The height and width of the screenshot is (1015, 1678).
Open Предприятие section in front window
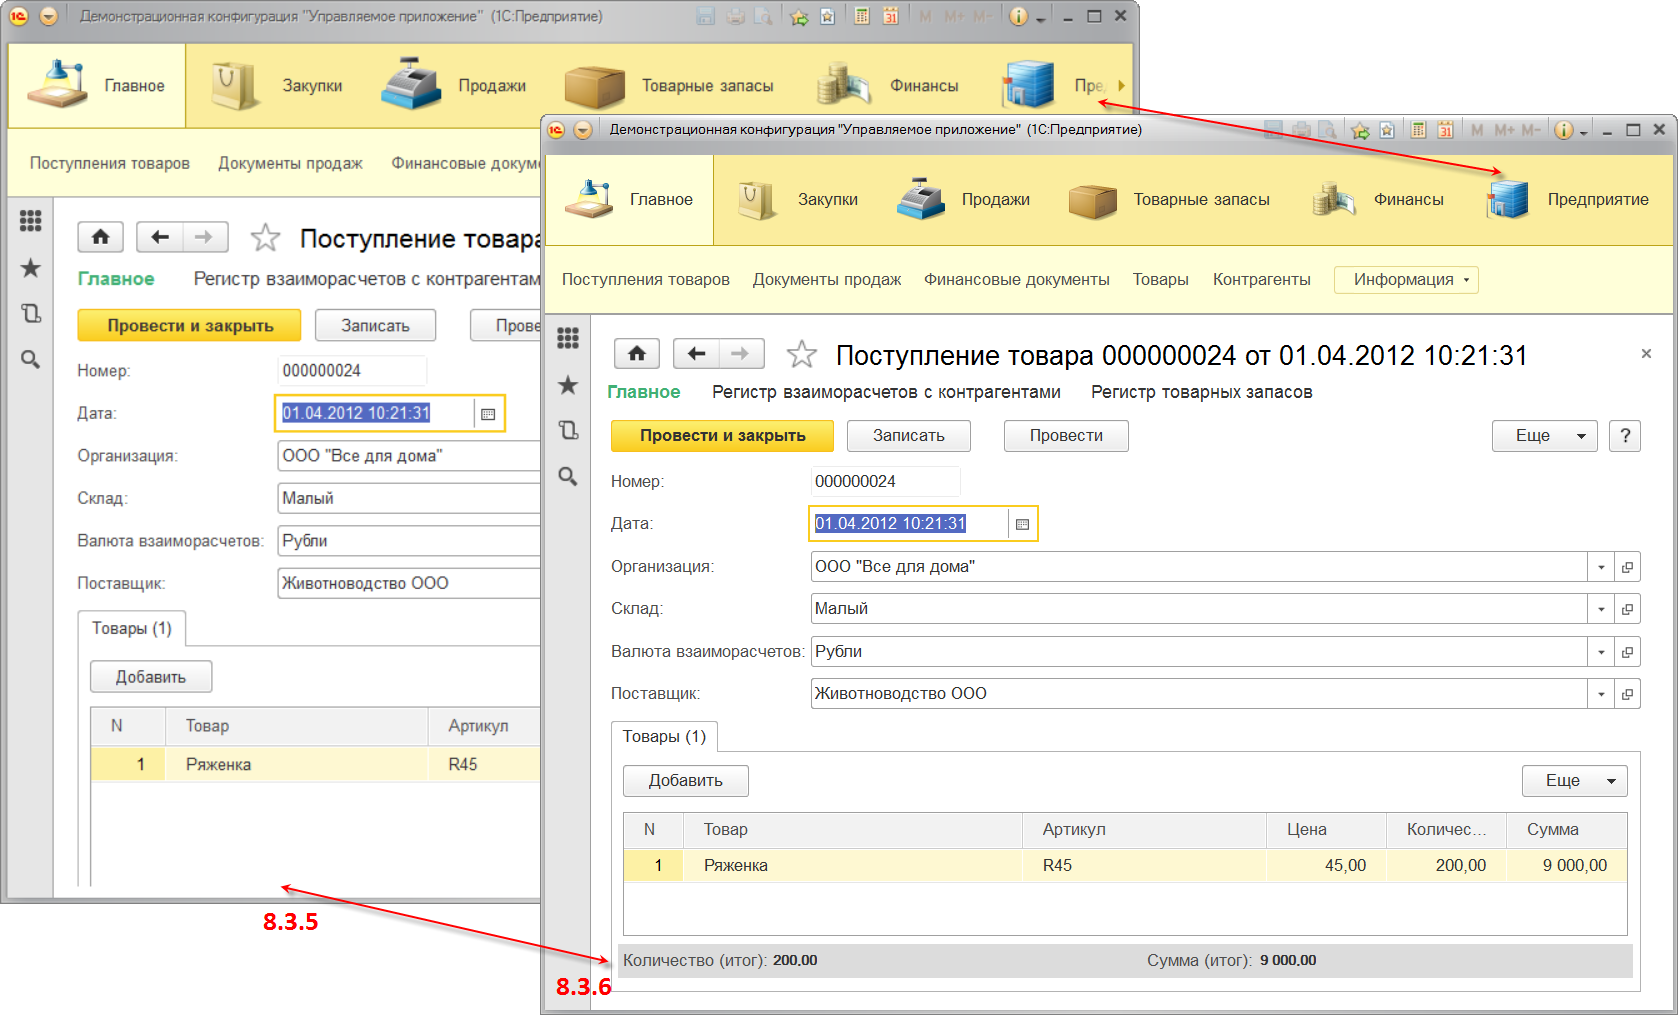1566,200
